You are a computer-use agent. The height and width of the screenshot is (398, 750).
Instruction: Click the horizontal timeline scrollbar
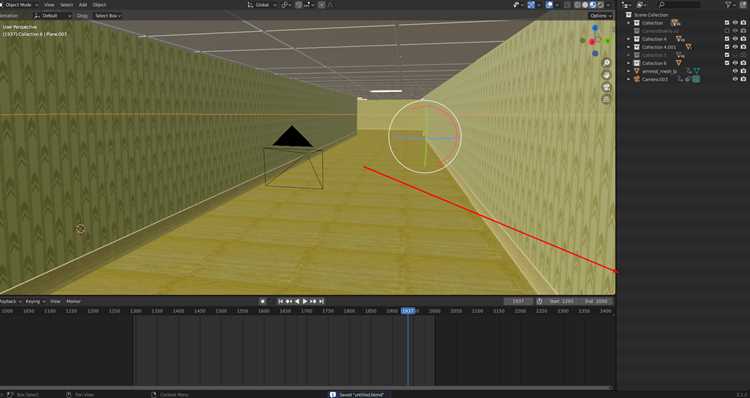[306, 387]
